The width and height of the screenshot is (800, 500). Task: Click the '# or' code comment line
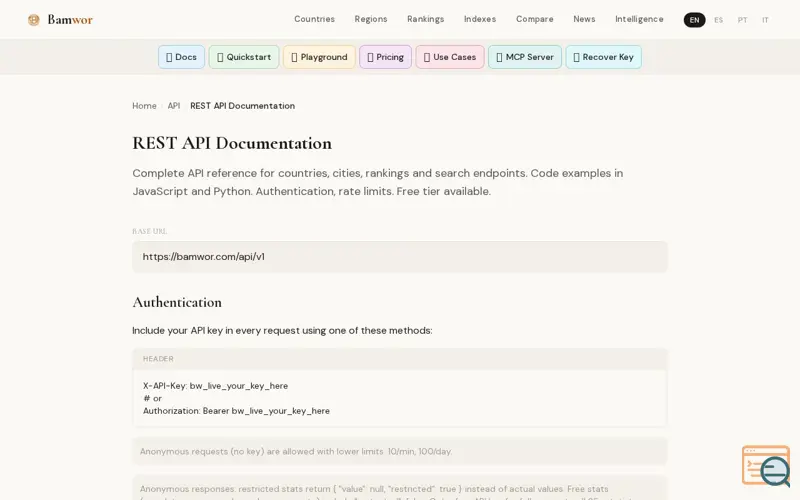click(152, 398)
